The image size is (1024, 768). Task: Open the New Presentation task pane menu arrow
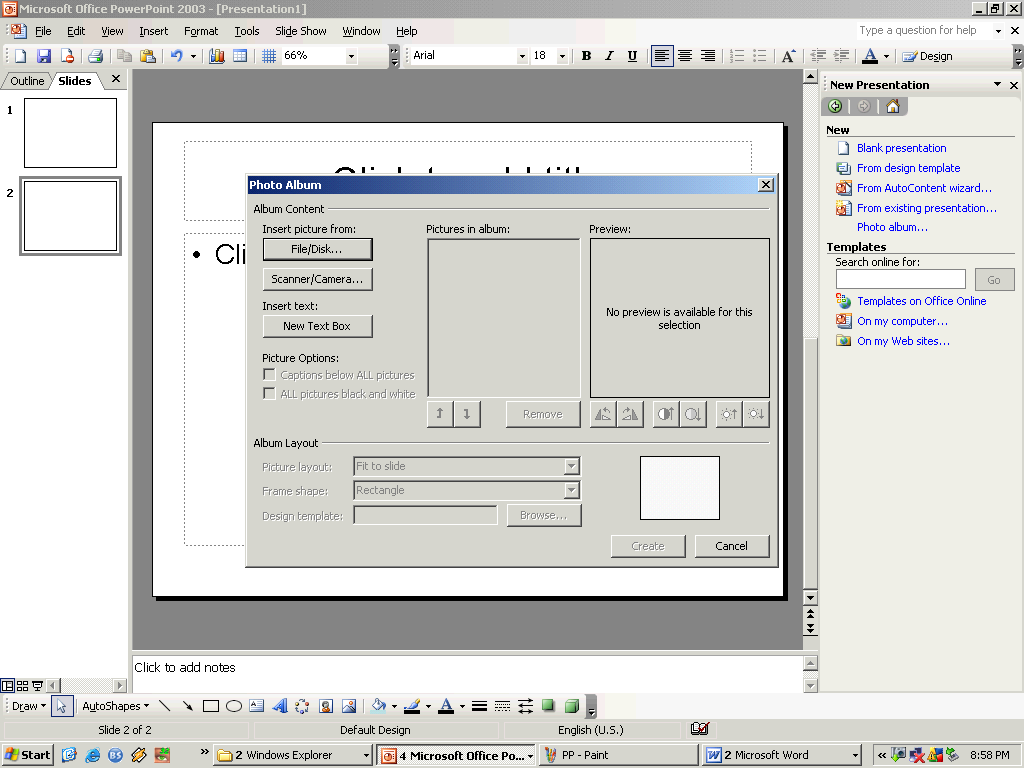[x=997, y=84]
